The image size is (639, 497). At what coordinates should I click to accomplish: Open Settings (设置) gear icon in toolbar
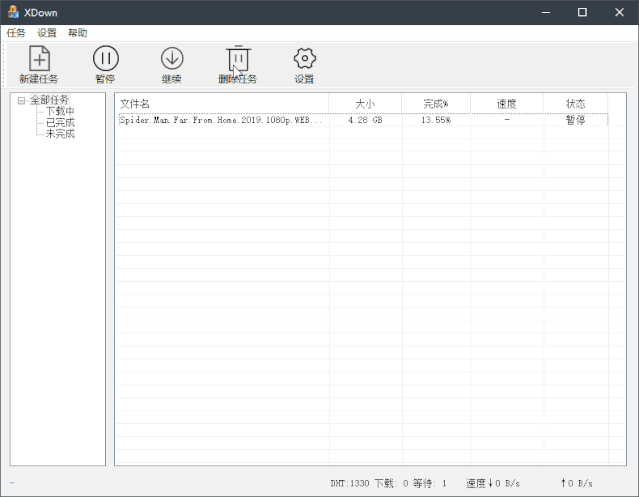pyautogui.click(x=304, y=59)
